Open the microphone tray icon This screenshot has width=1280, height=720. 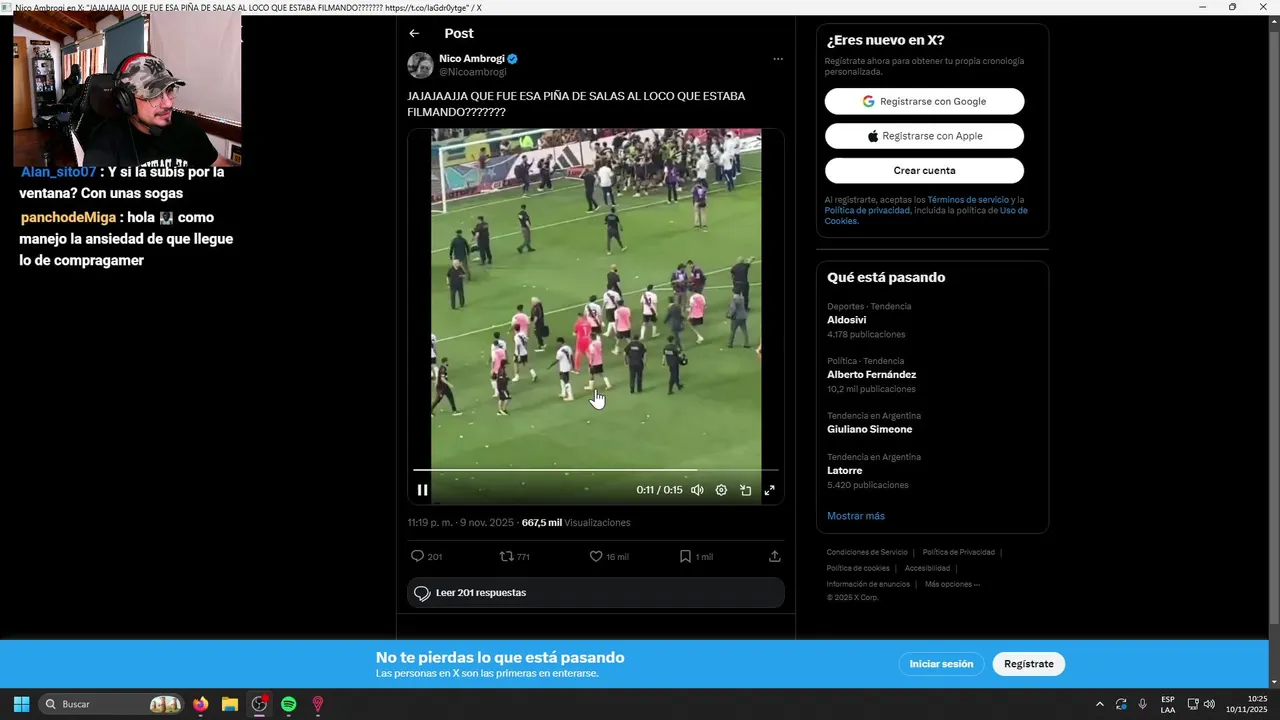coord(1142,704)
